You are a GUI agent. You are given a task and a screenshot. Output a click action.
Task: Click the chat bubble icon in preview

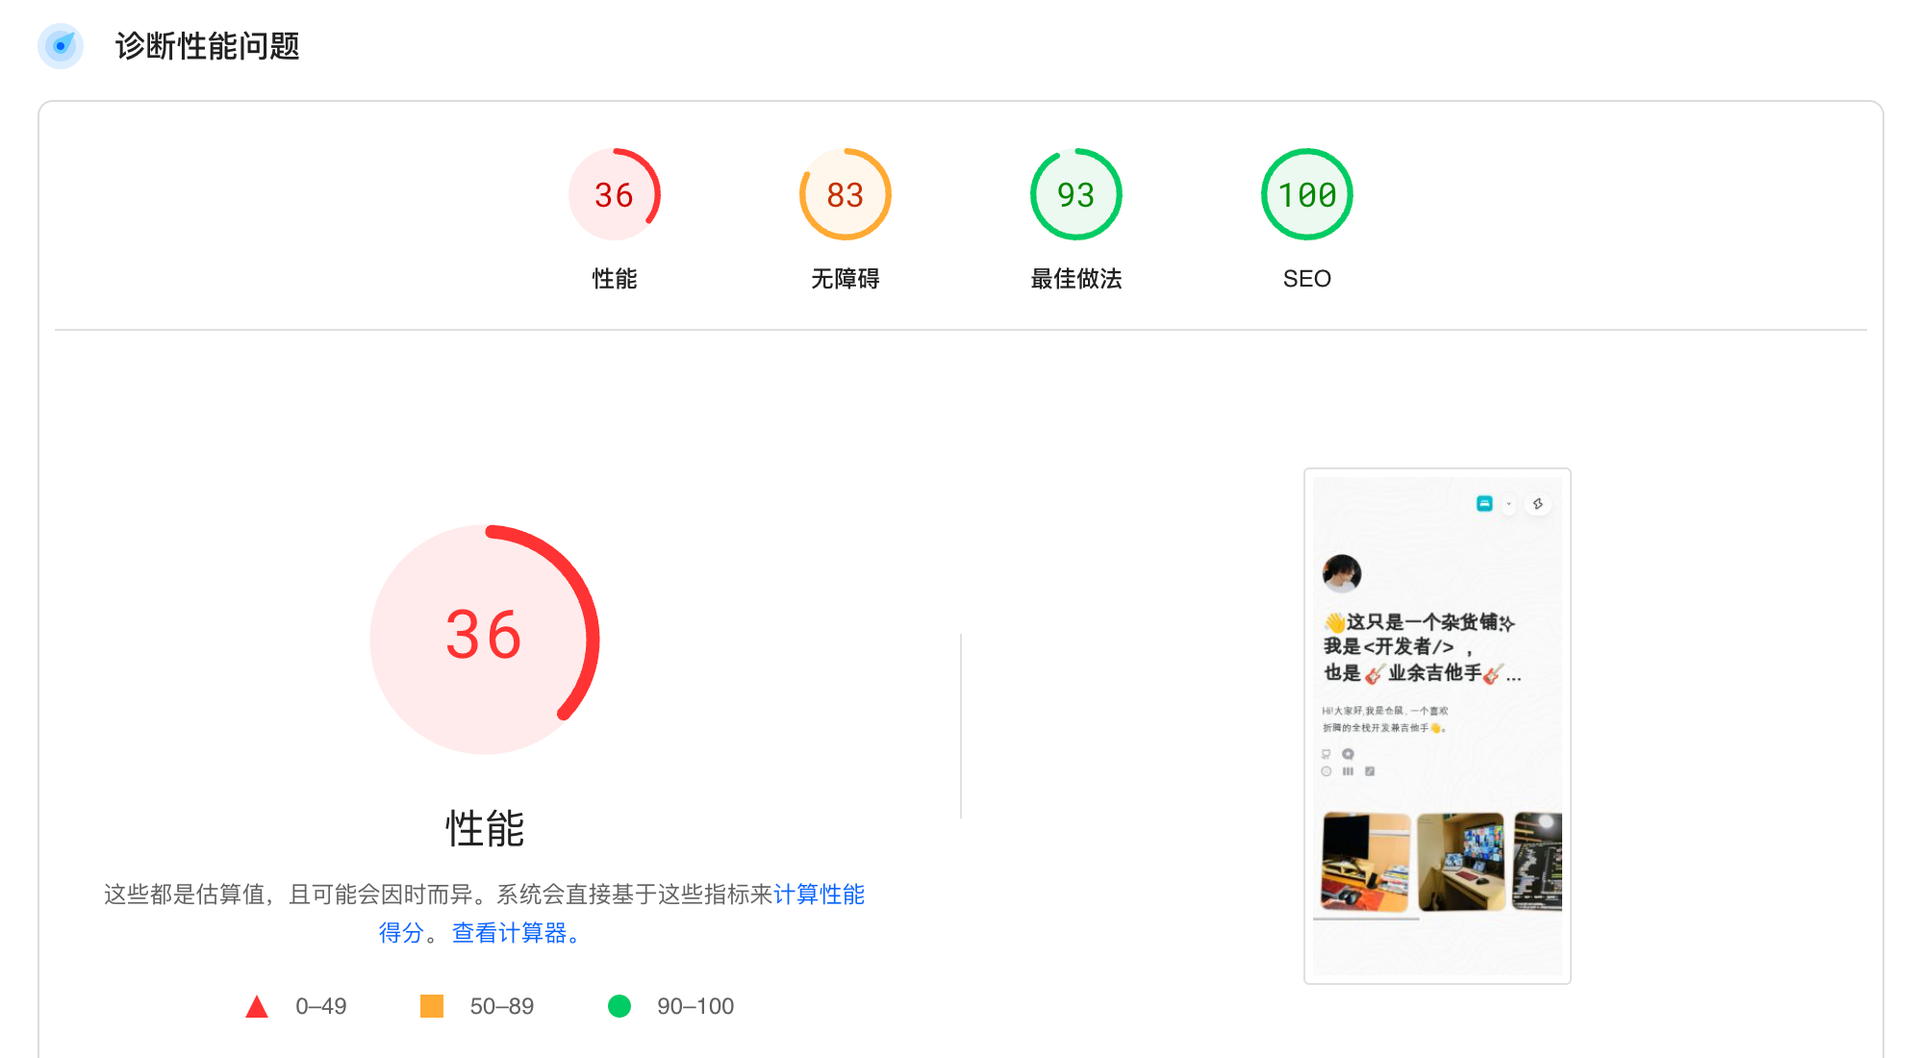(x=1348, y=754)
